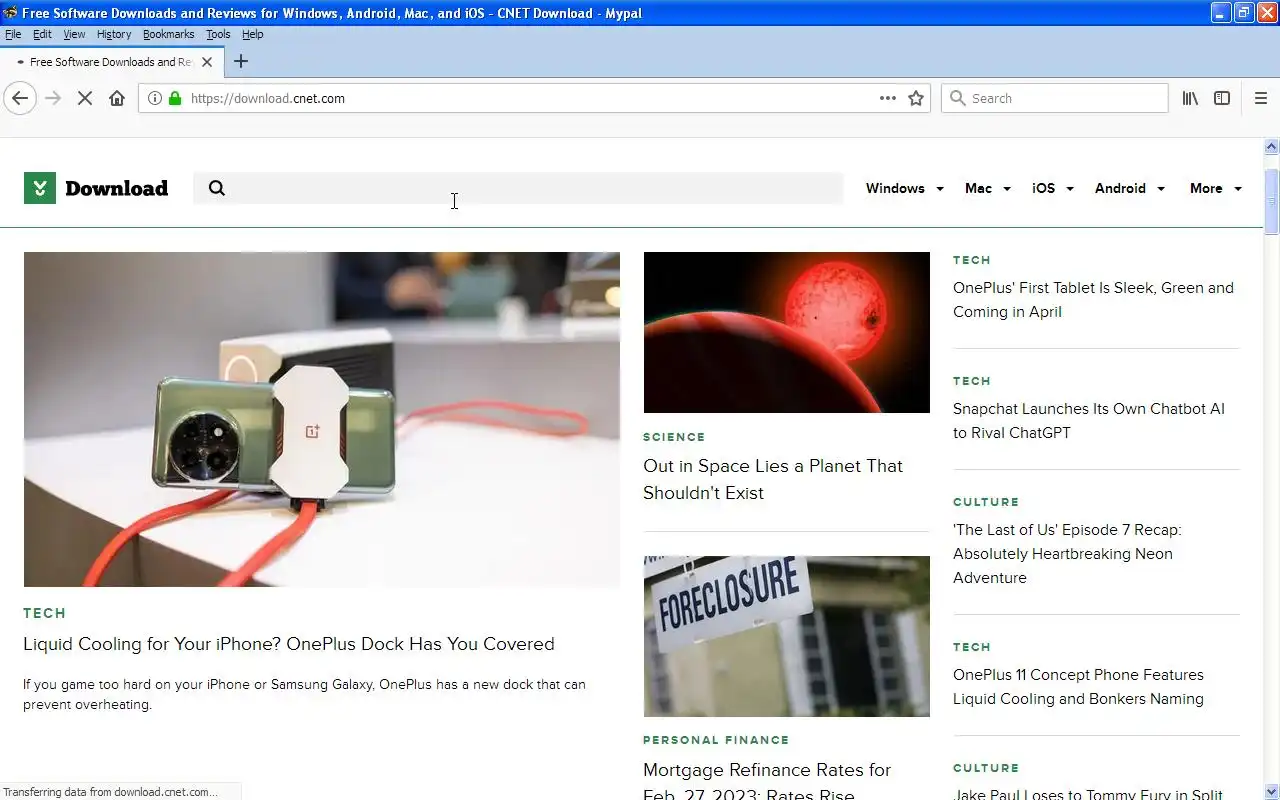Open OnePlus' First Tablet article
Image resolution: width=1280 pixels, height=800 pixels.
[x=1093, y=300]
